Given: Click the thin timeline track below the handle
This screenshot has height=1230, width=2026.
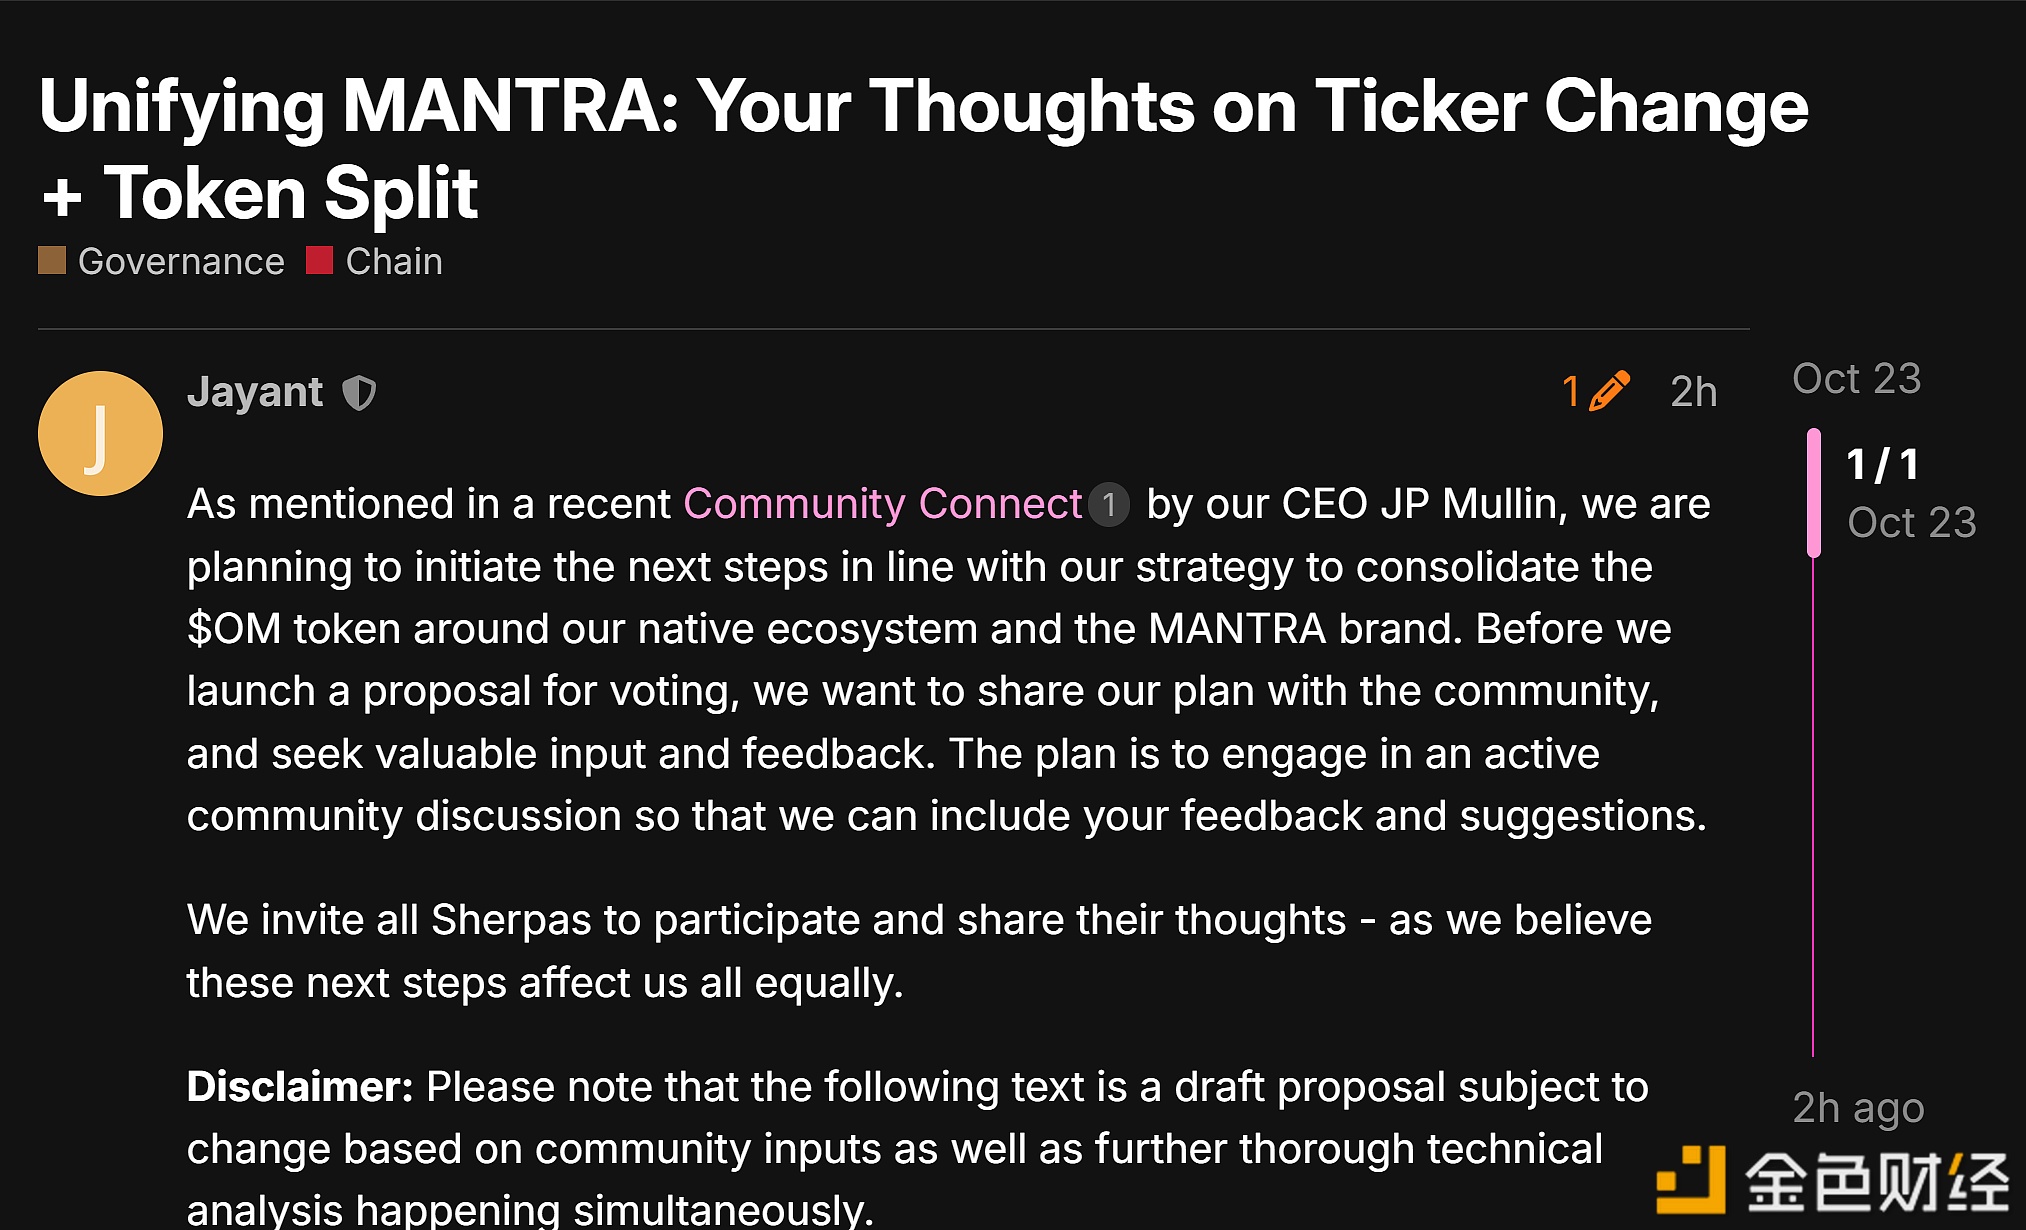Looking at the screenshot, I should [1813, 800].
